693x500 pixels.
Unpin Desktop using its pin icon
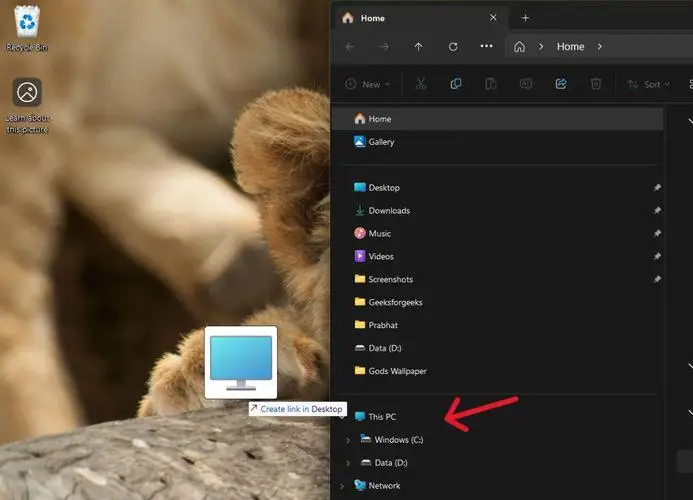656,188
